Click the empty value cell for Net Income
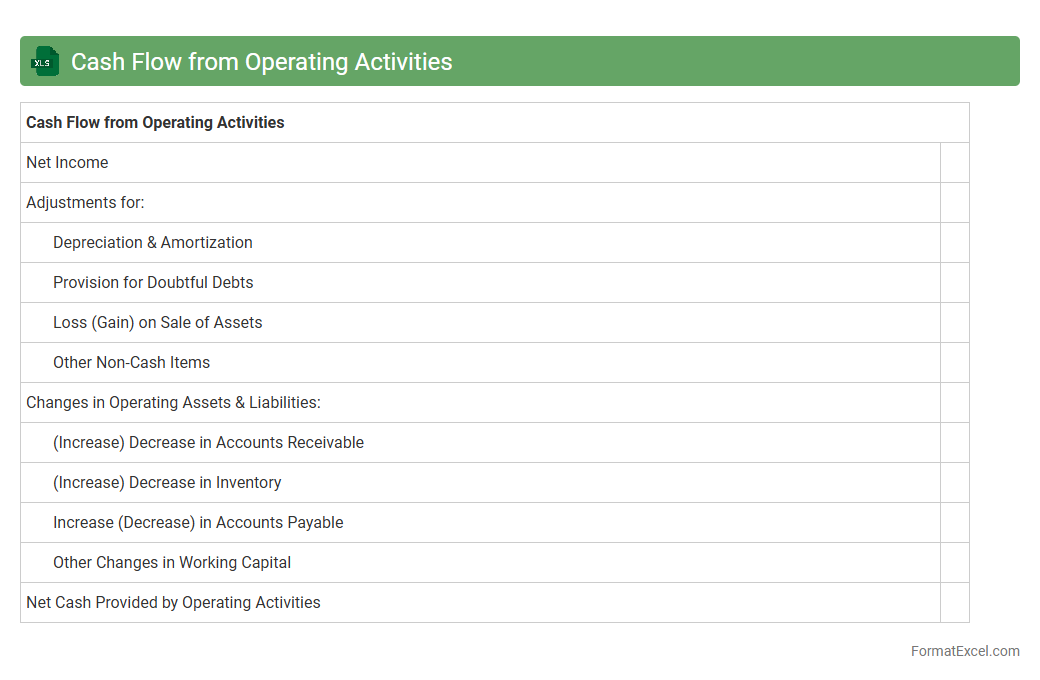Image resolution: width=1040 pixels, height=680 pixels. 954,163
